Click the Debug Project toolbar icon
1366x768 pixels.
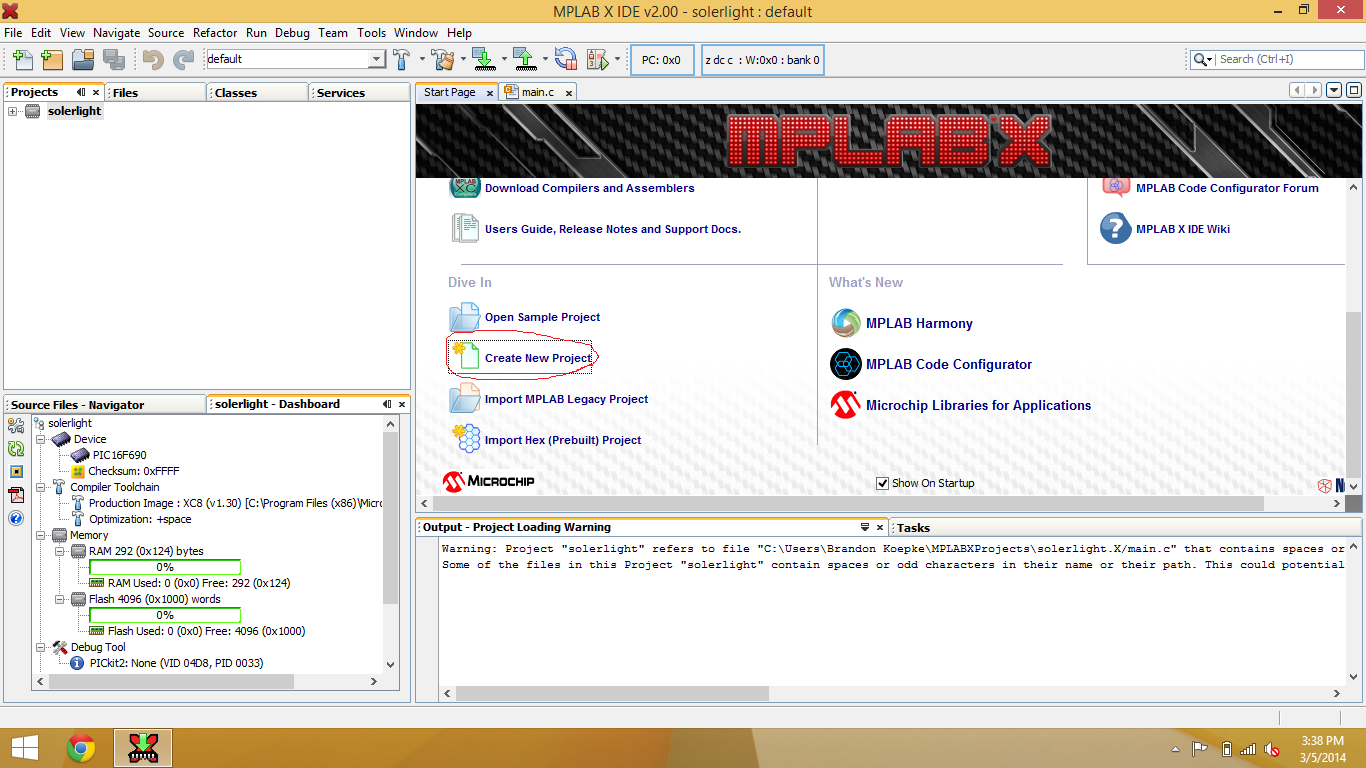(598, 59)
